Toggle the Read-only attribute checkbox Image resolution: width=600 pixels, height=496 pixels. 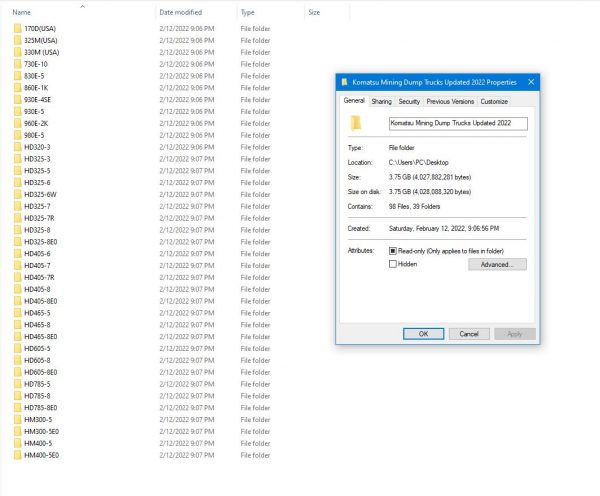tap(393, 251)
